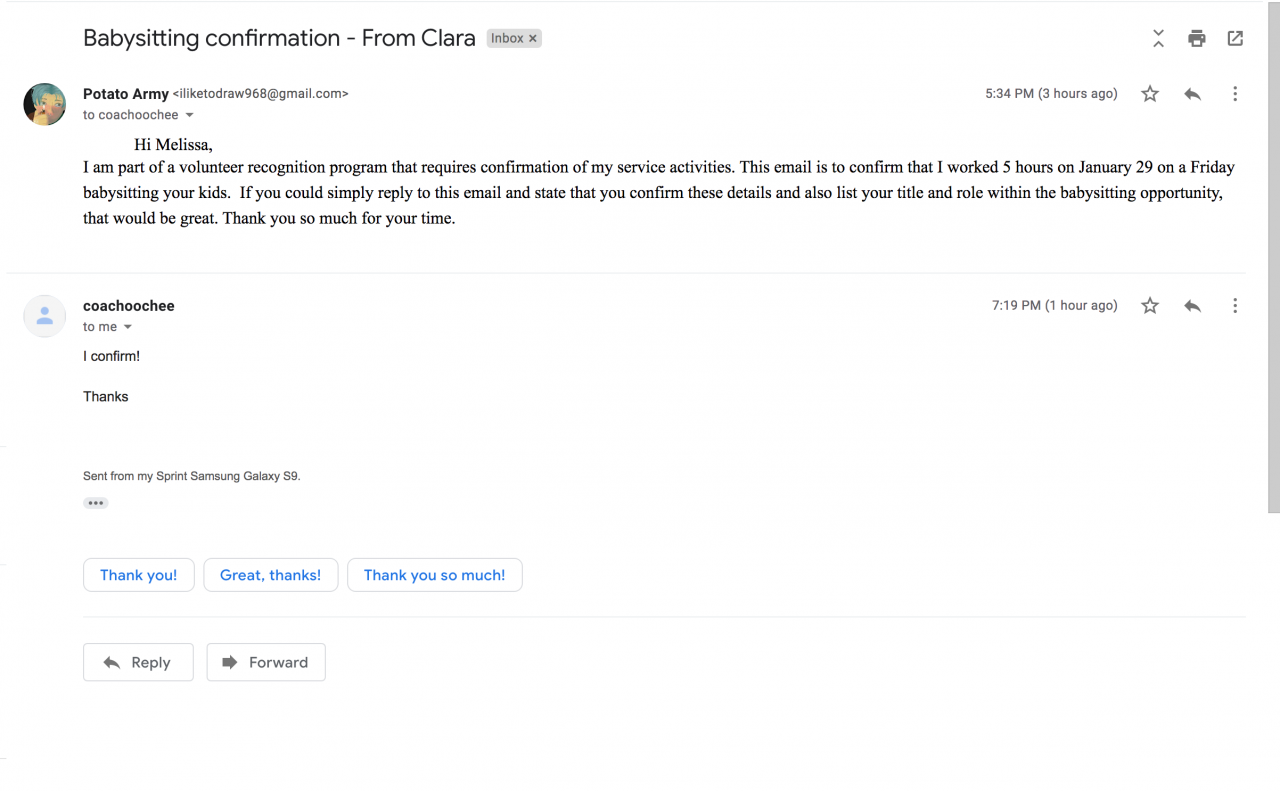This screenshot has height=791, width=1280.
Task: Click the Forward button below the thread
Action: 266,662
